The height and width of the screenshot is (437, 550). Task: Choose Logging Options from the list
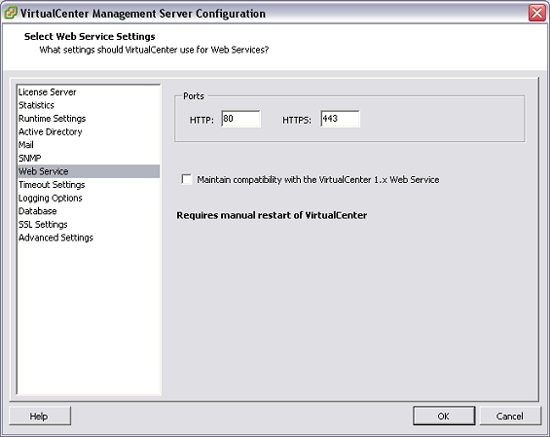50,198
